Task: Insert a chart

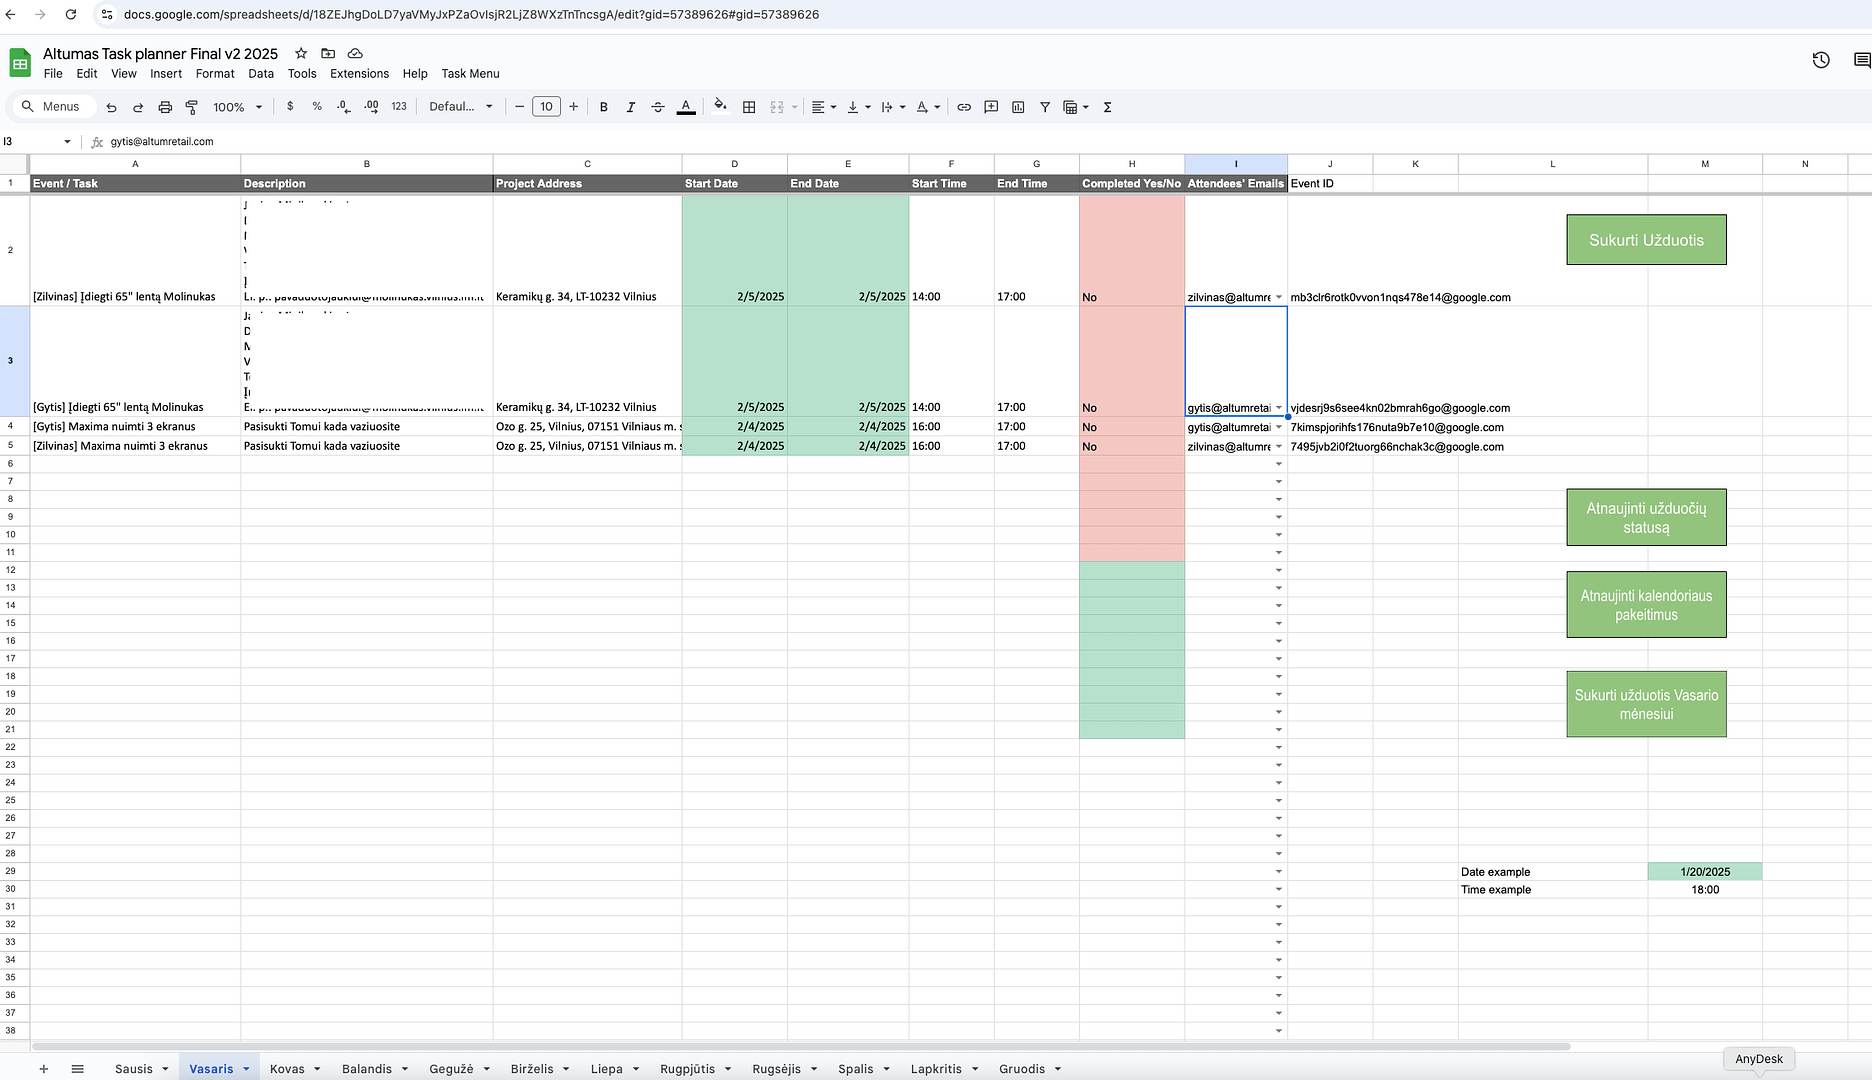Action: [1018, 107]
